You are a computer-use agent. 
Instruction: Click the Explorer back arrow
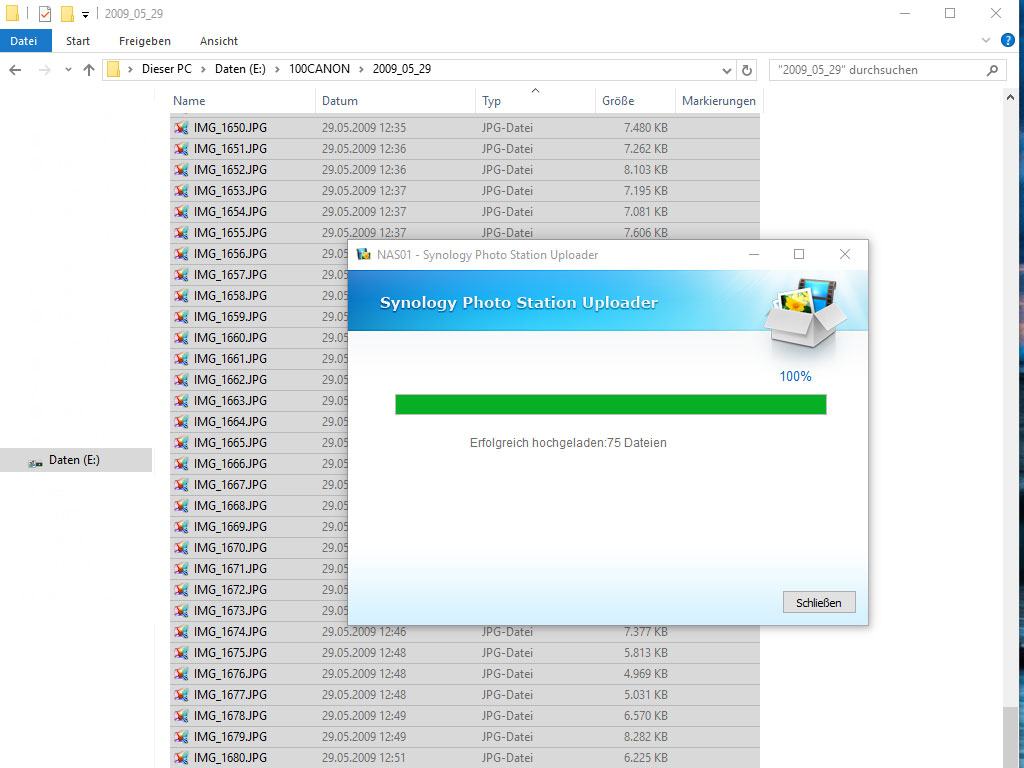tap(15, 70)
